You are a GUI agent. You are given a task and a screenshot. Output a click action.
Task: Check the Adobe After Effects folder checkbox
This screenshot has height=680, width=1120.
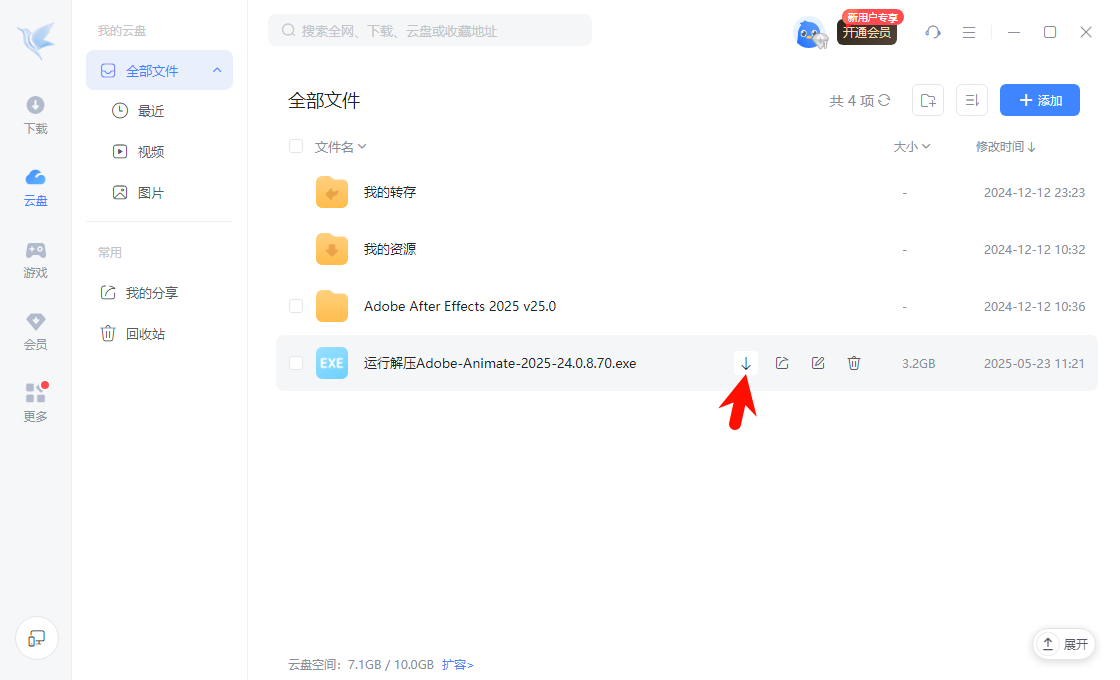(296, 306)
